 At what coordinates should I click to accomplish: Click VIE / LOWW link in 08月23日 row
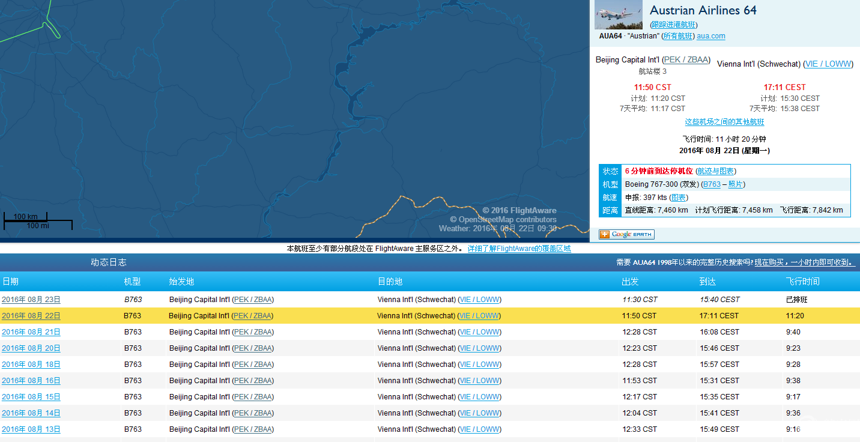tap(479, 299)
